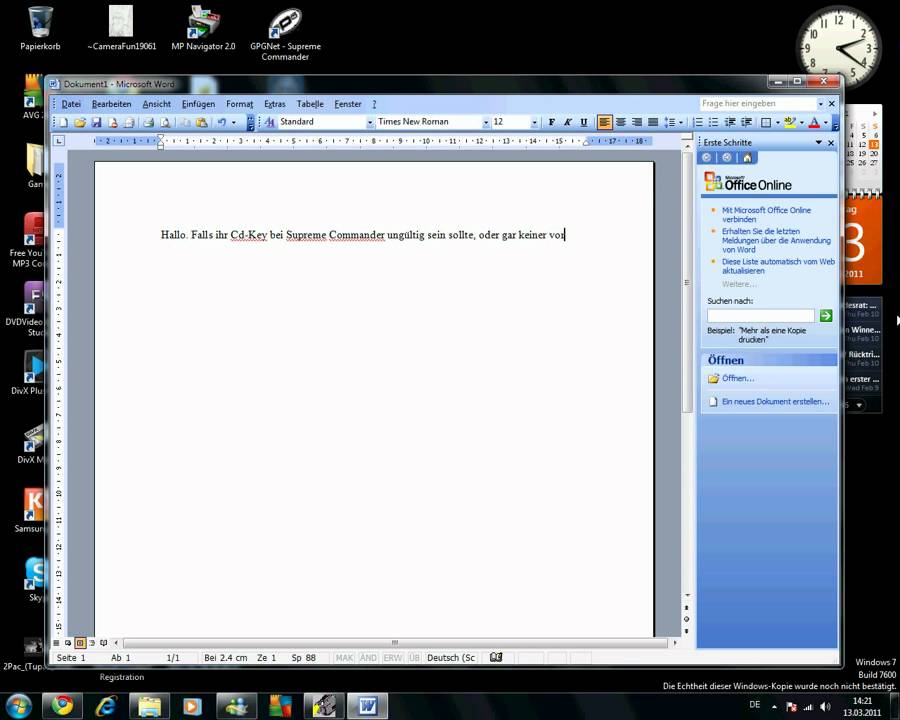
Task: Click the 'Öffnen...' link in task pane
Action: coord(738,378)
